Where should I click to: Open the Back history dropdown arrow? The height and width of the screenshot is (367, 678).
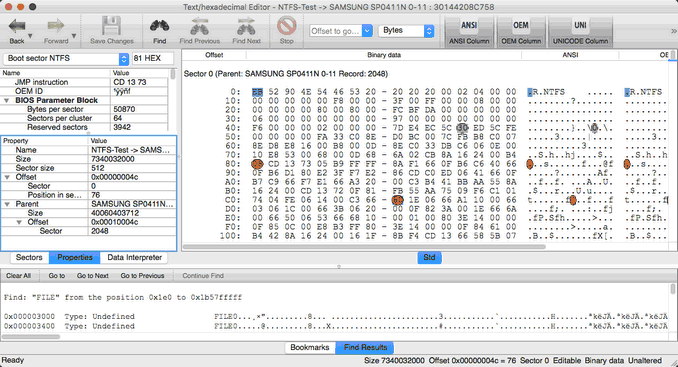(30, 36)
